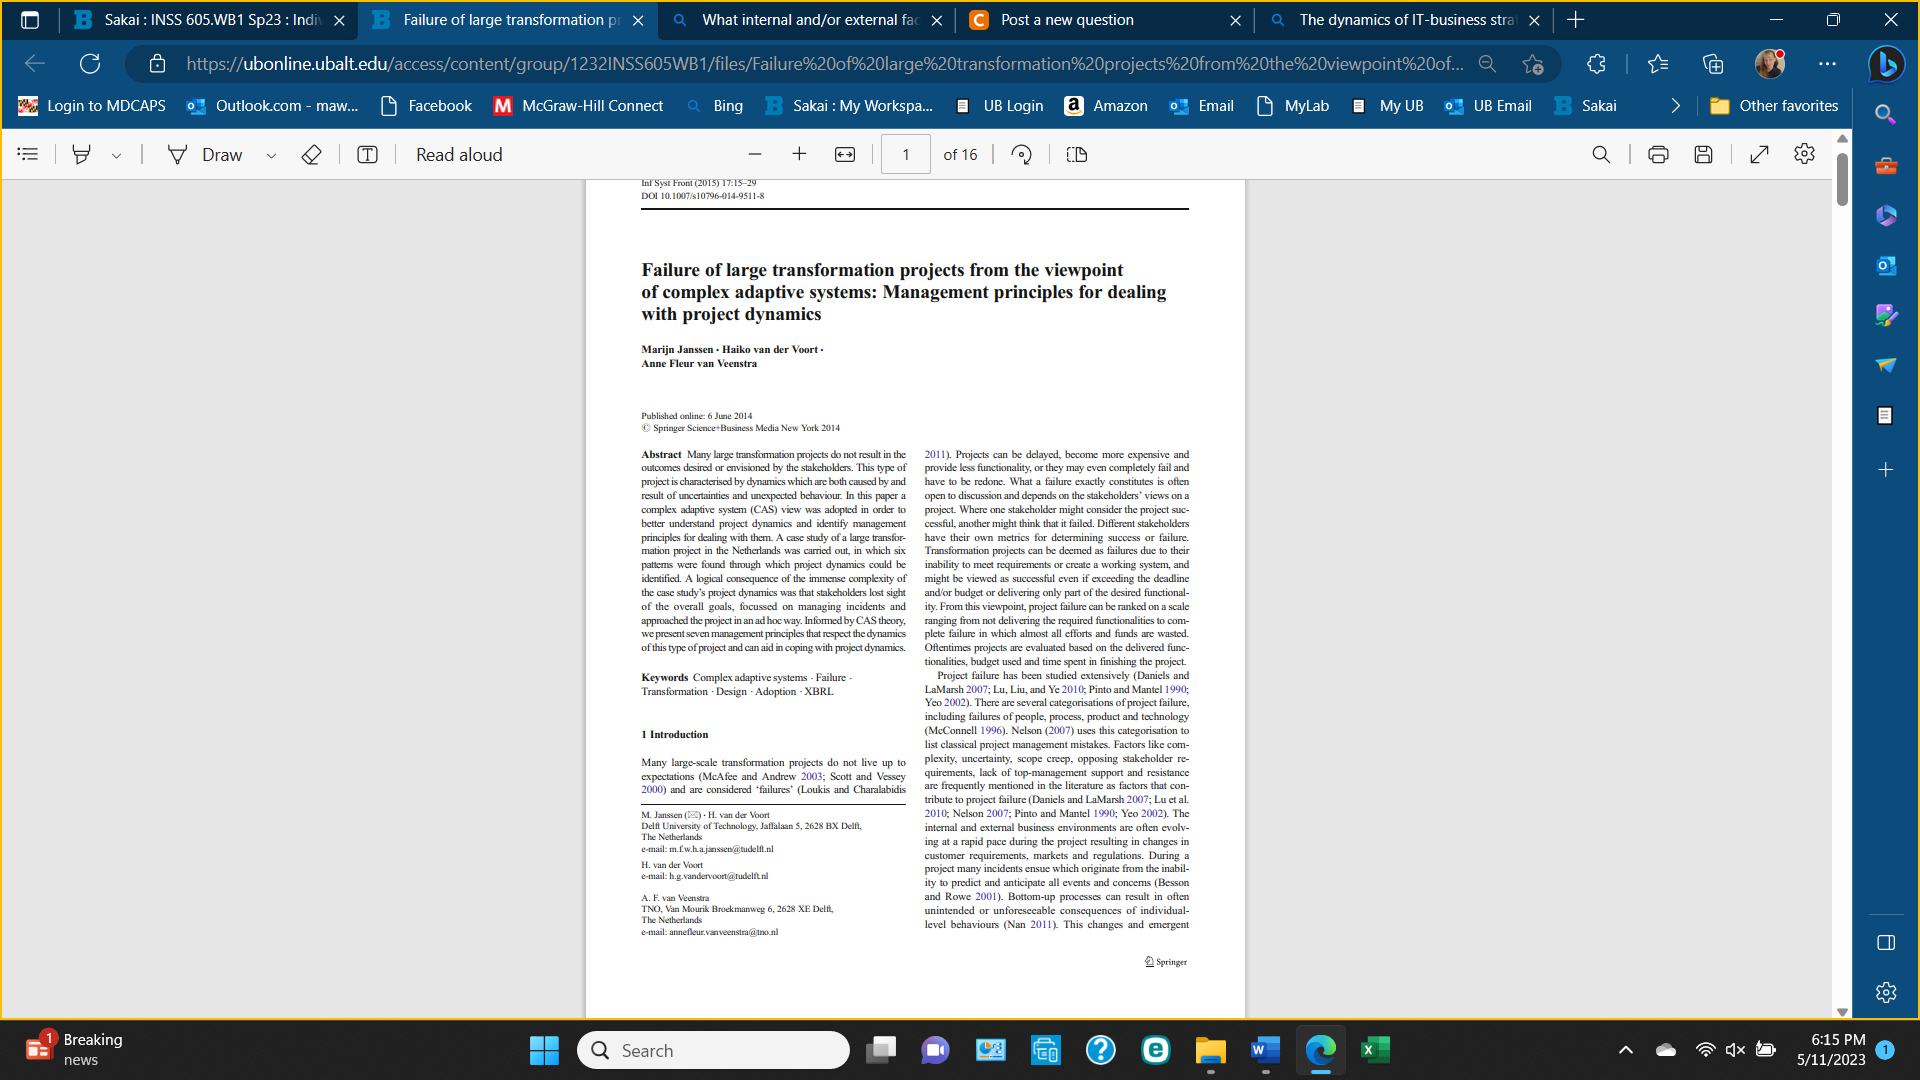1920x1080 pixels.
Task: Click the vertical scrollbar thumb
Action: click(1842, 180)
